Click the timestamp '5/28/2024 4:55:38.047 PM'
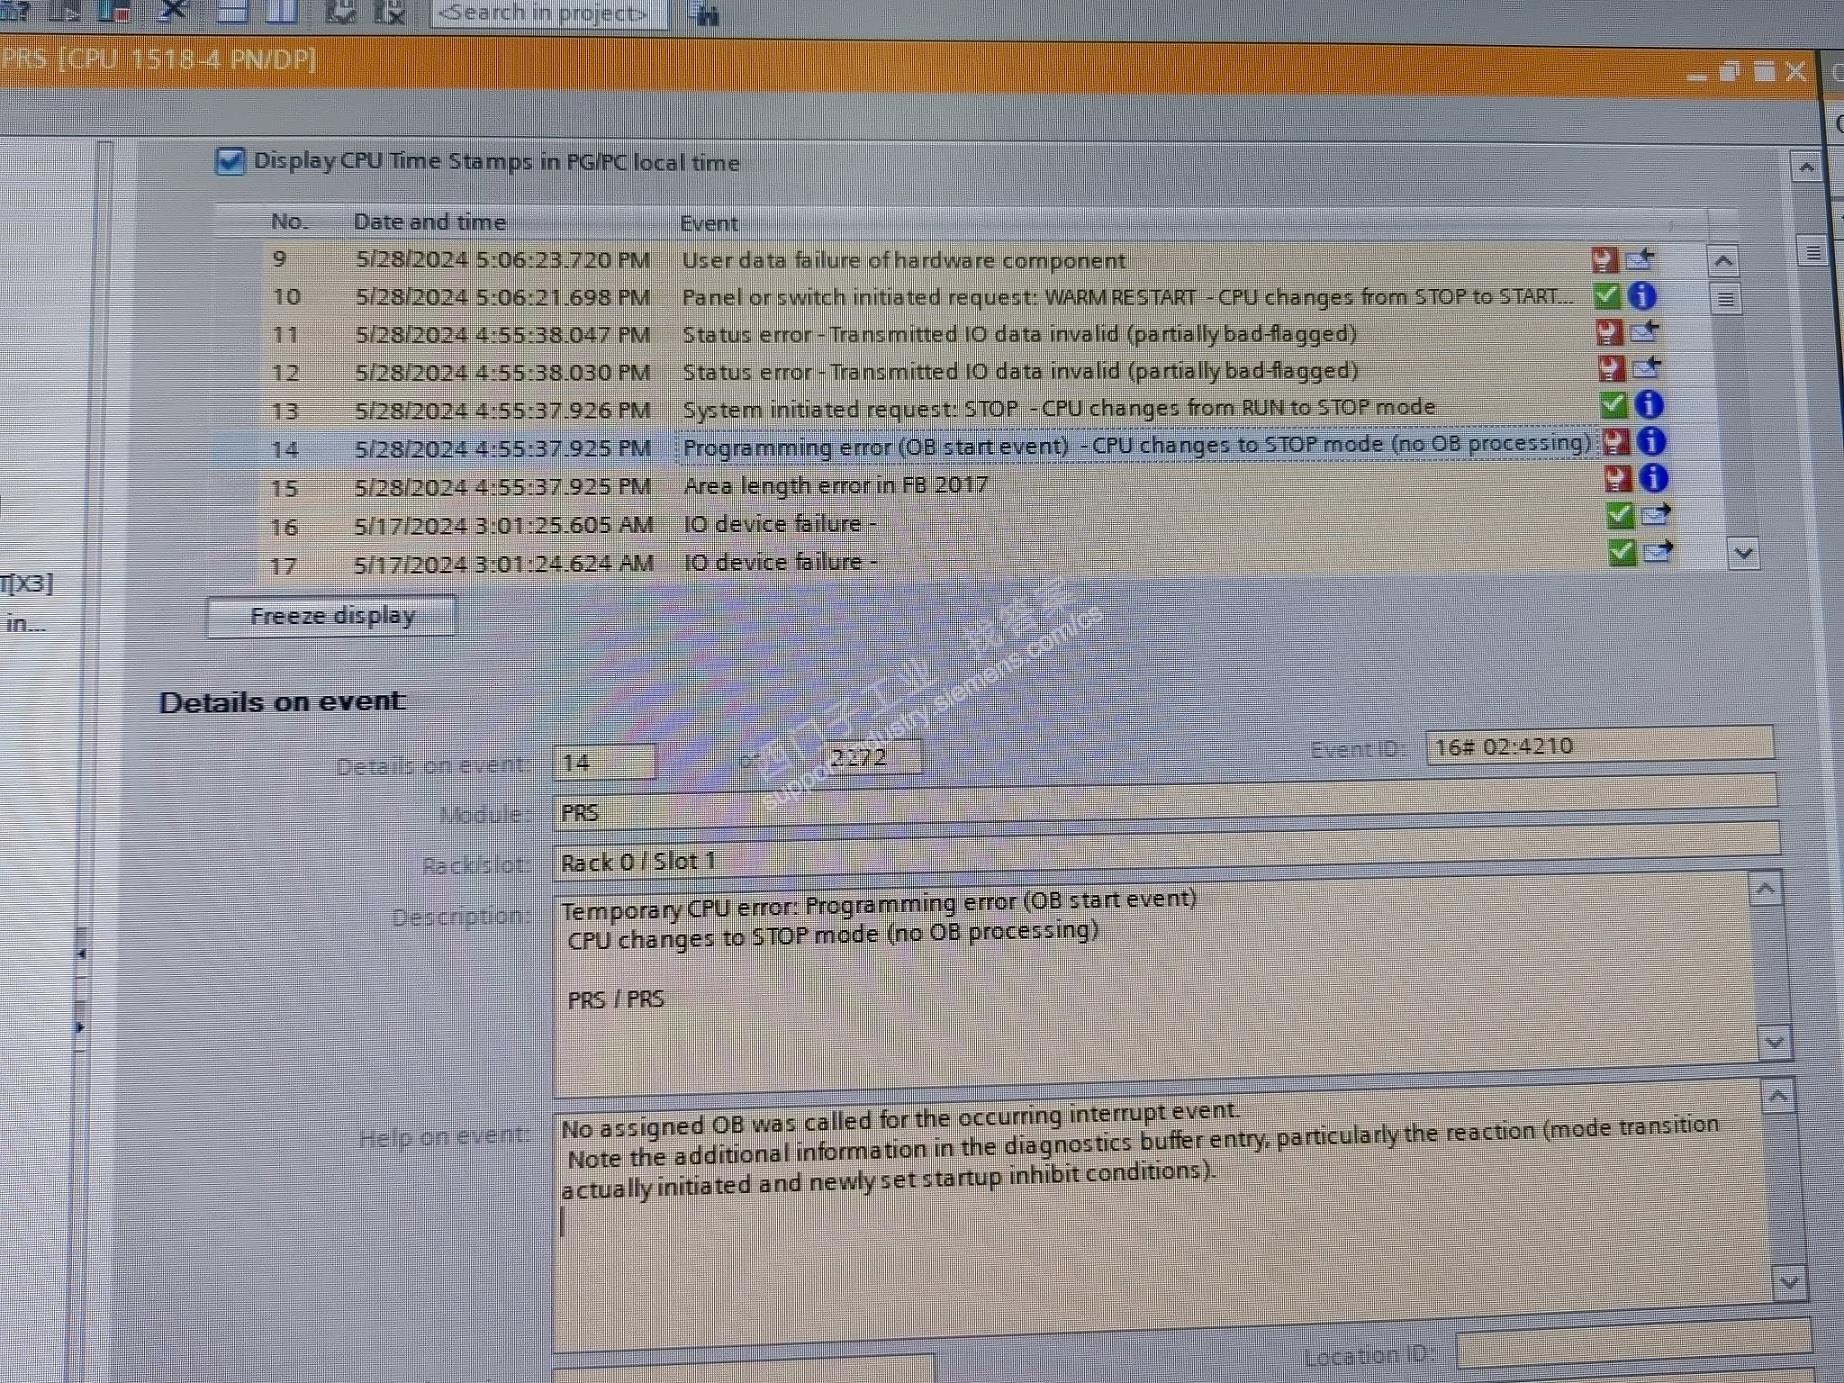Viewport: 1844px width, 1383px height. [x=502, y=335]
